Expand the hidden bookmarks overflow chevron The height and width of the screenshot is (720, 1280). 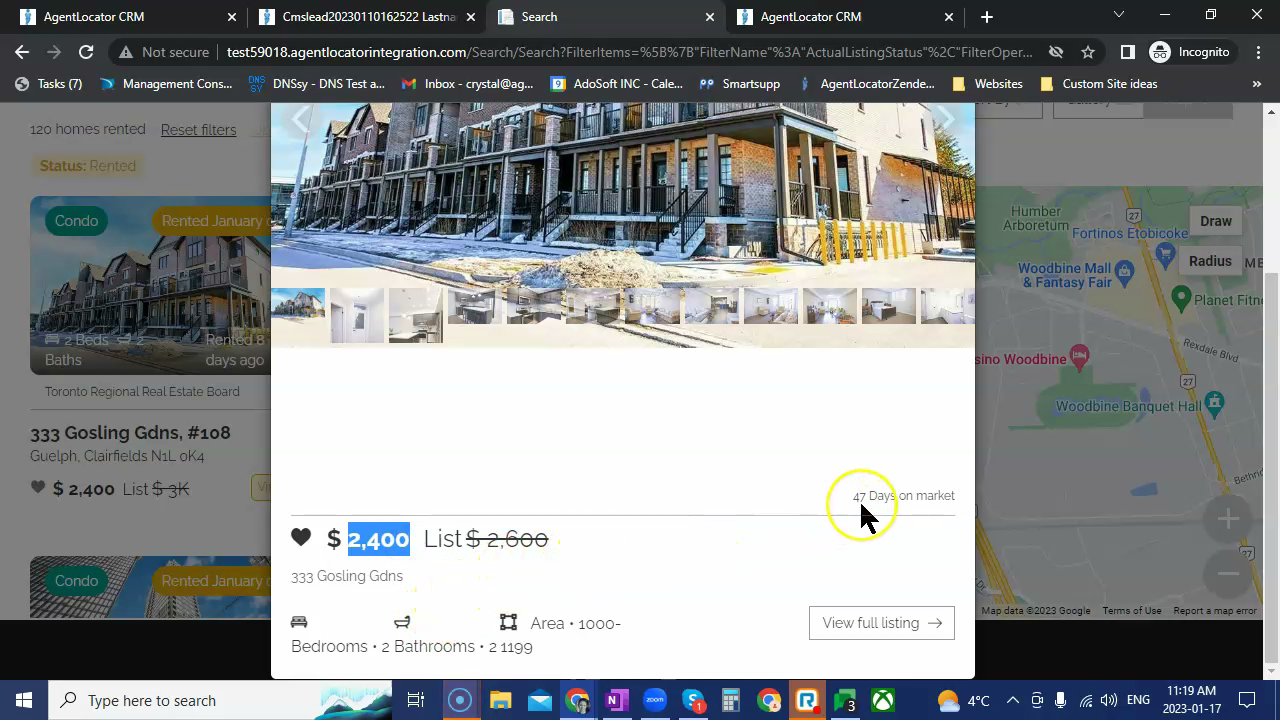click(1257, 84)
